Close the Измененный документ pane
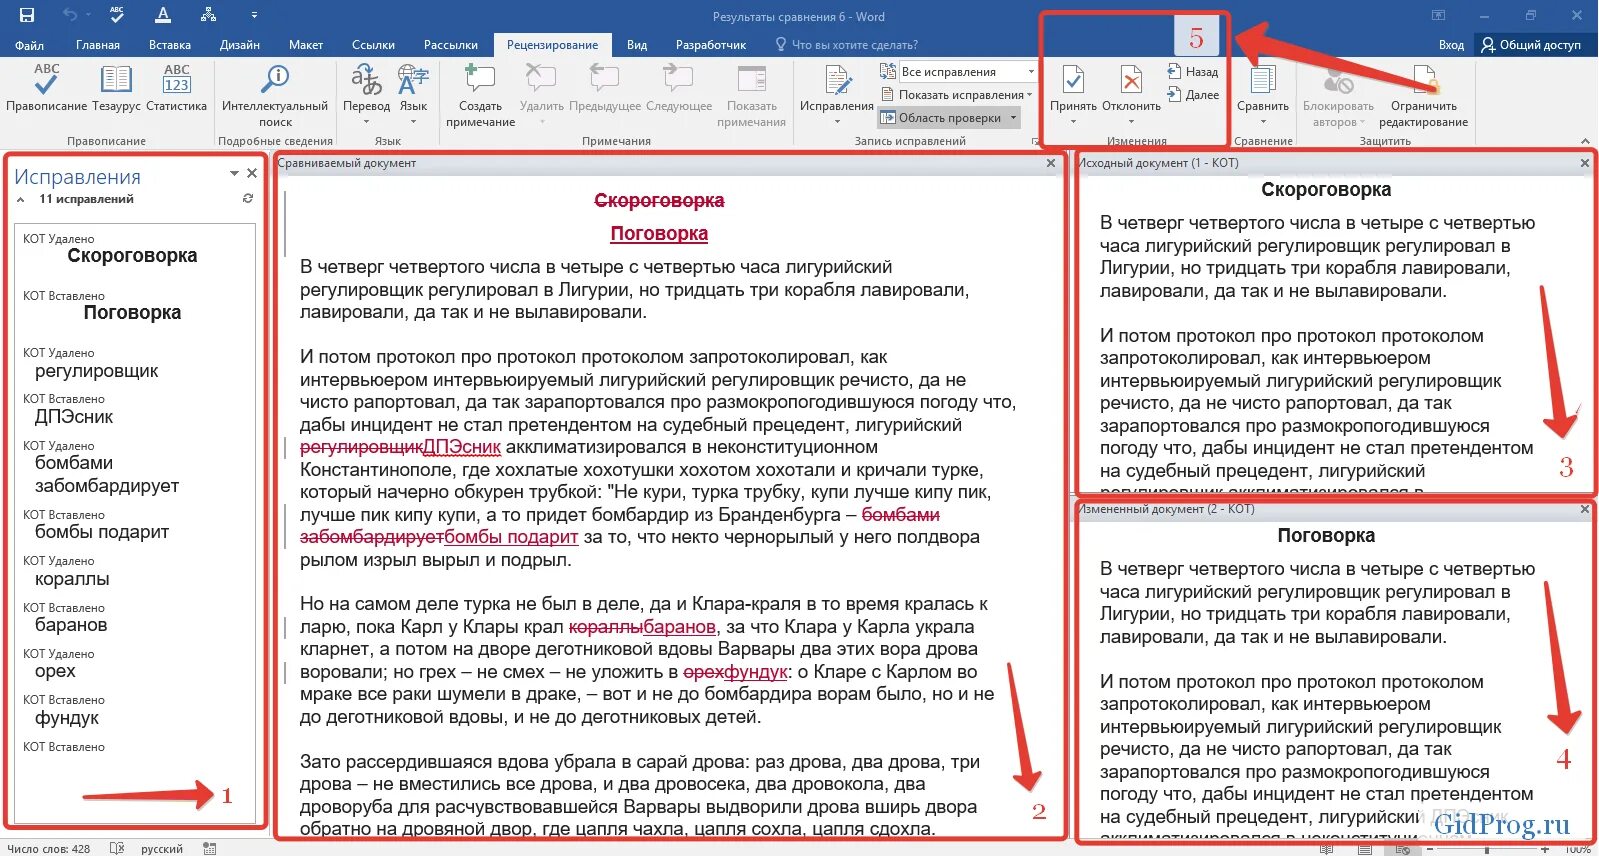The height and width of the screenshot is (856, 1599). point(1584,509)
